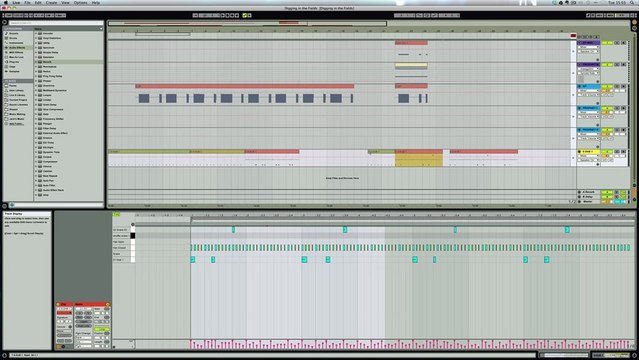
Task: Toggle the piano roll Fold button
Action: [x=117, y=214]
